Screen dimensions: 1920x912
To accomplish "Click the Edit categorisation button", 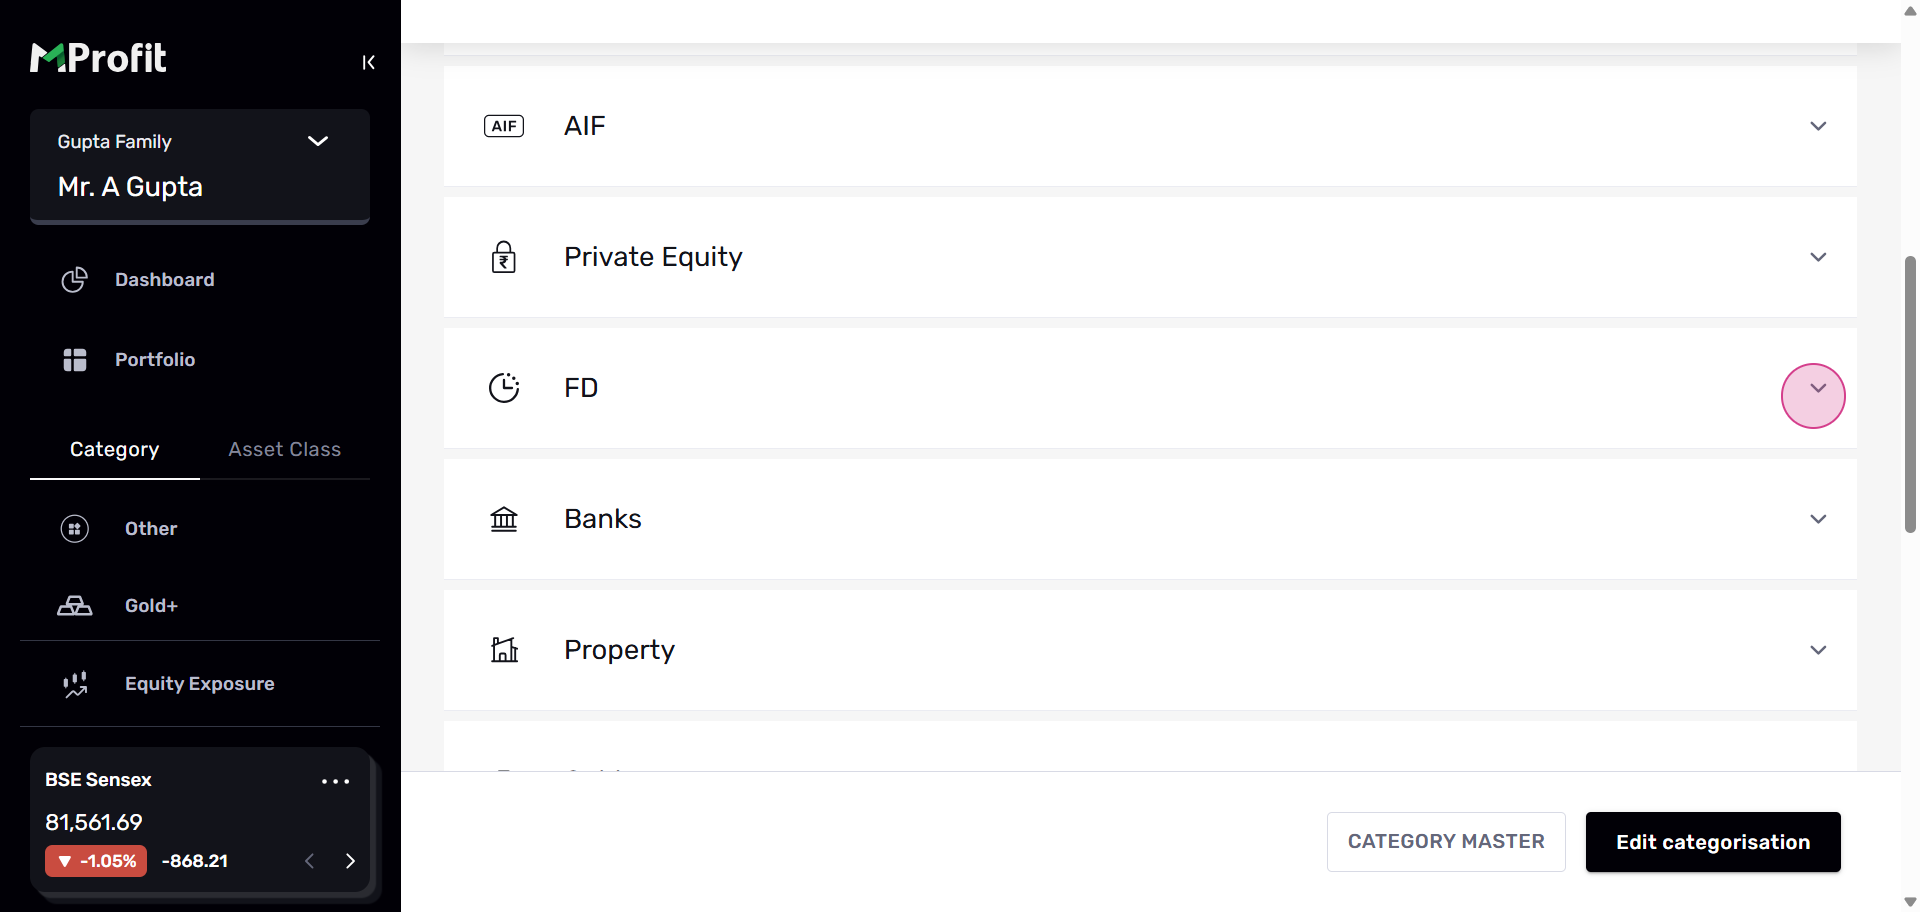I will tap(1712, 842).
